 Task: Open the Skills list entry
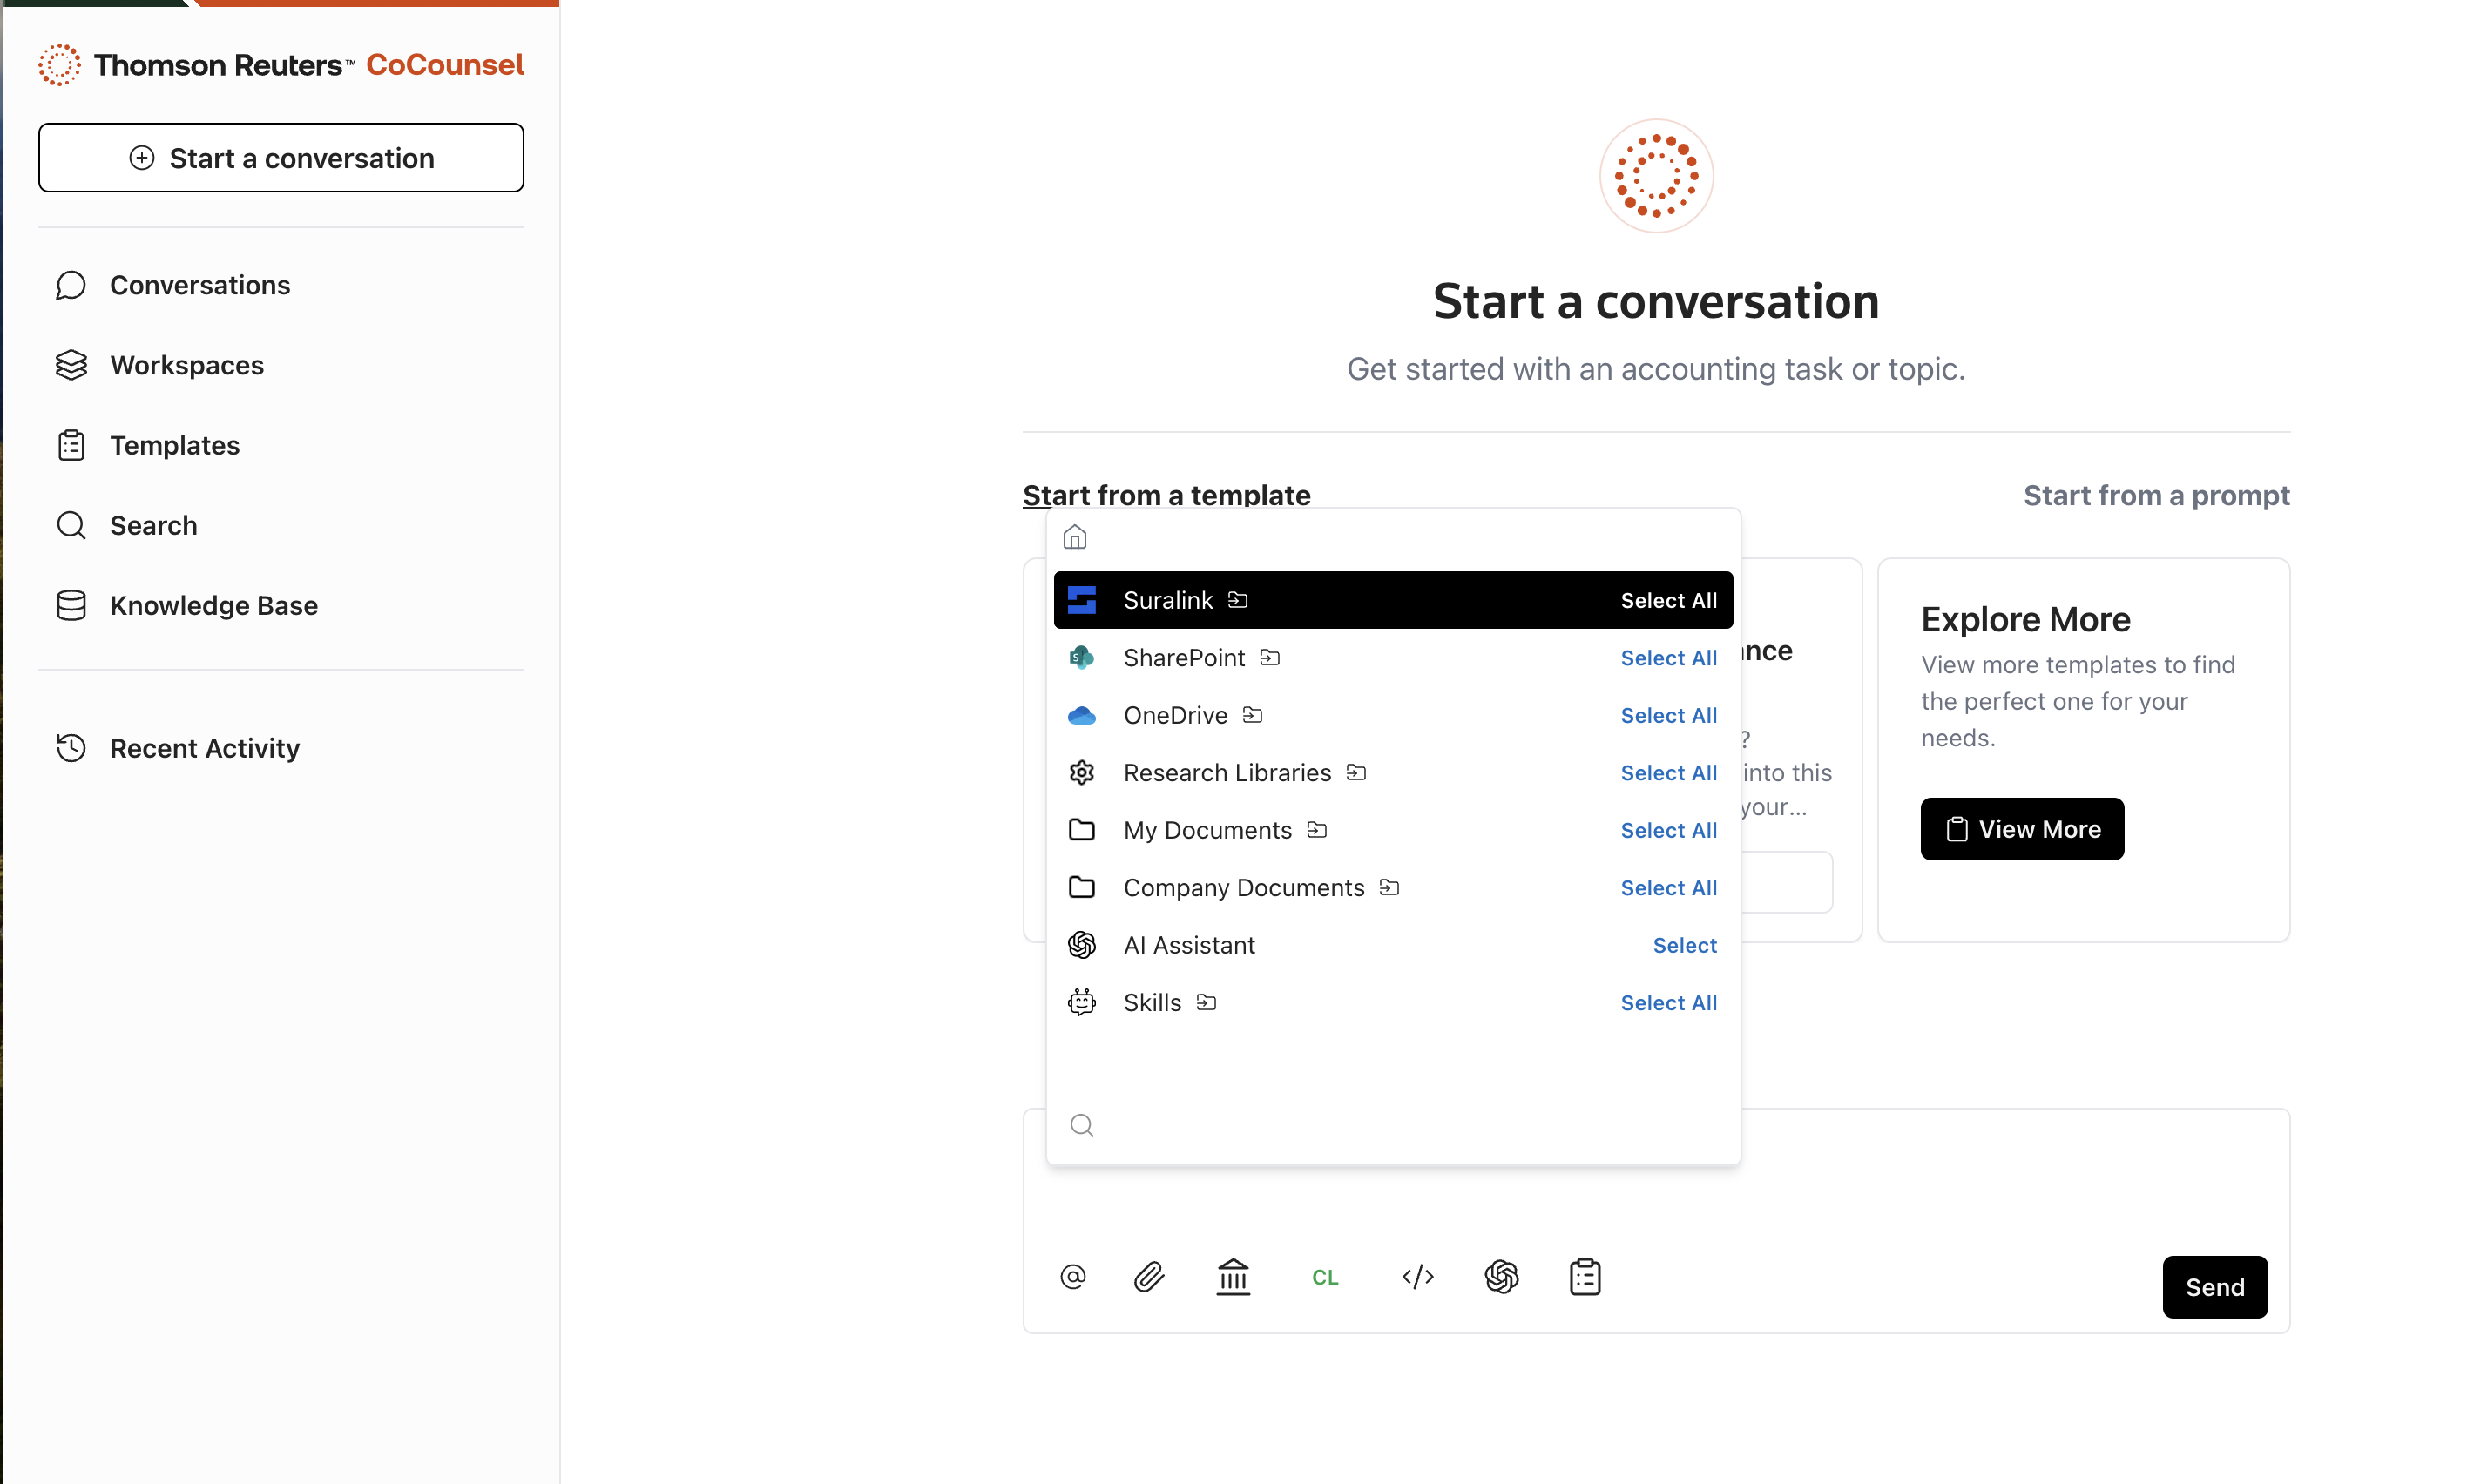1152,1003
